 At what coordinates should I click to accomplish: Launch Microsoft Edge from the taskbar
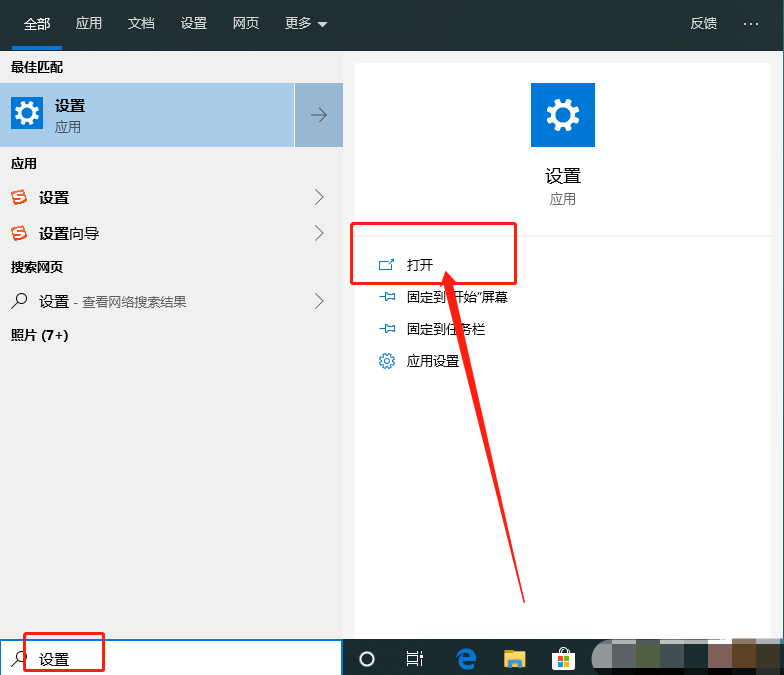coord(466,658)
